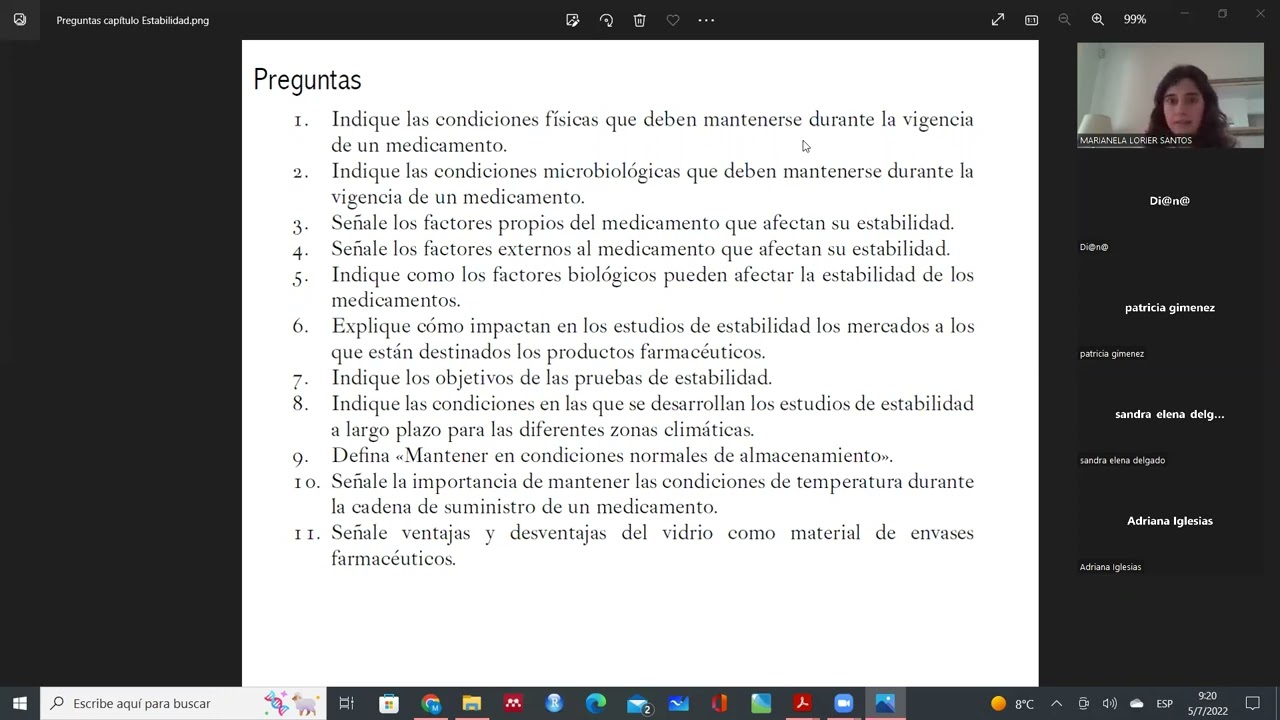1280x720 pixels.
Task: Show hidden system tray icons
Action: [x=1056, y=703]
